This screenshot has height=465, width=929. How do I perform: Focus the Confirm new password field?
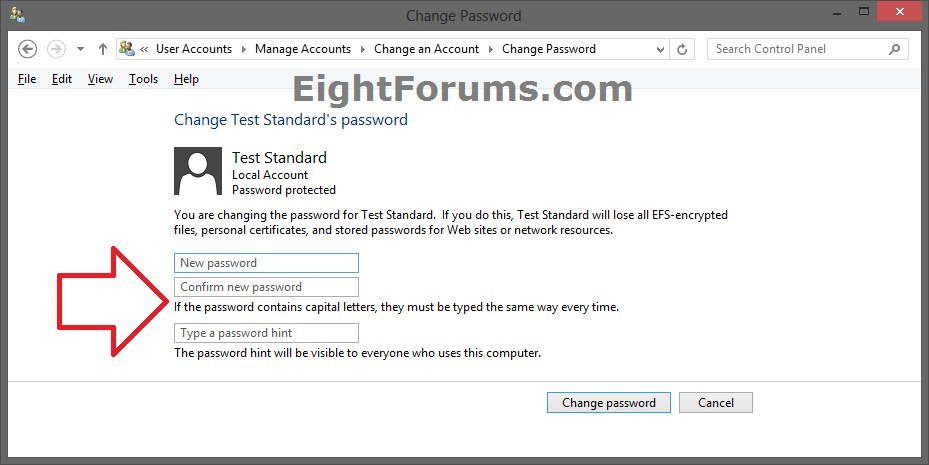click(266, 287)
